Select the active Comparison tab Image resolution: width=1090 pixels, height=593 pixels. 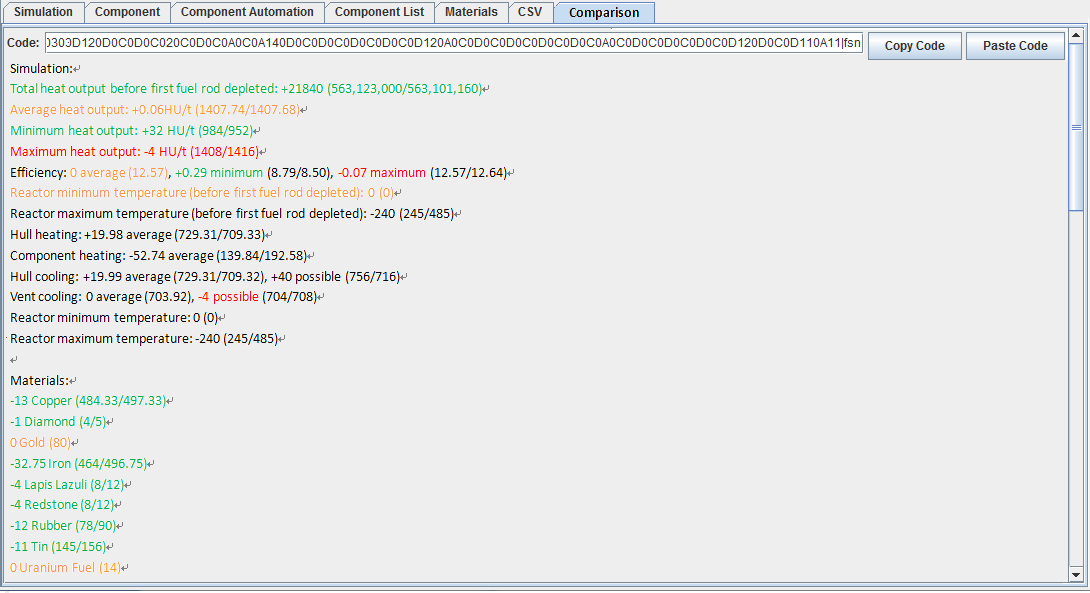pos(603,13)
